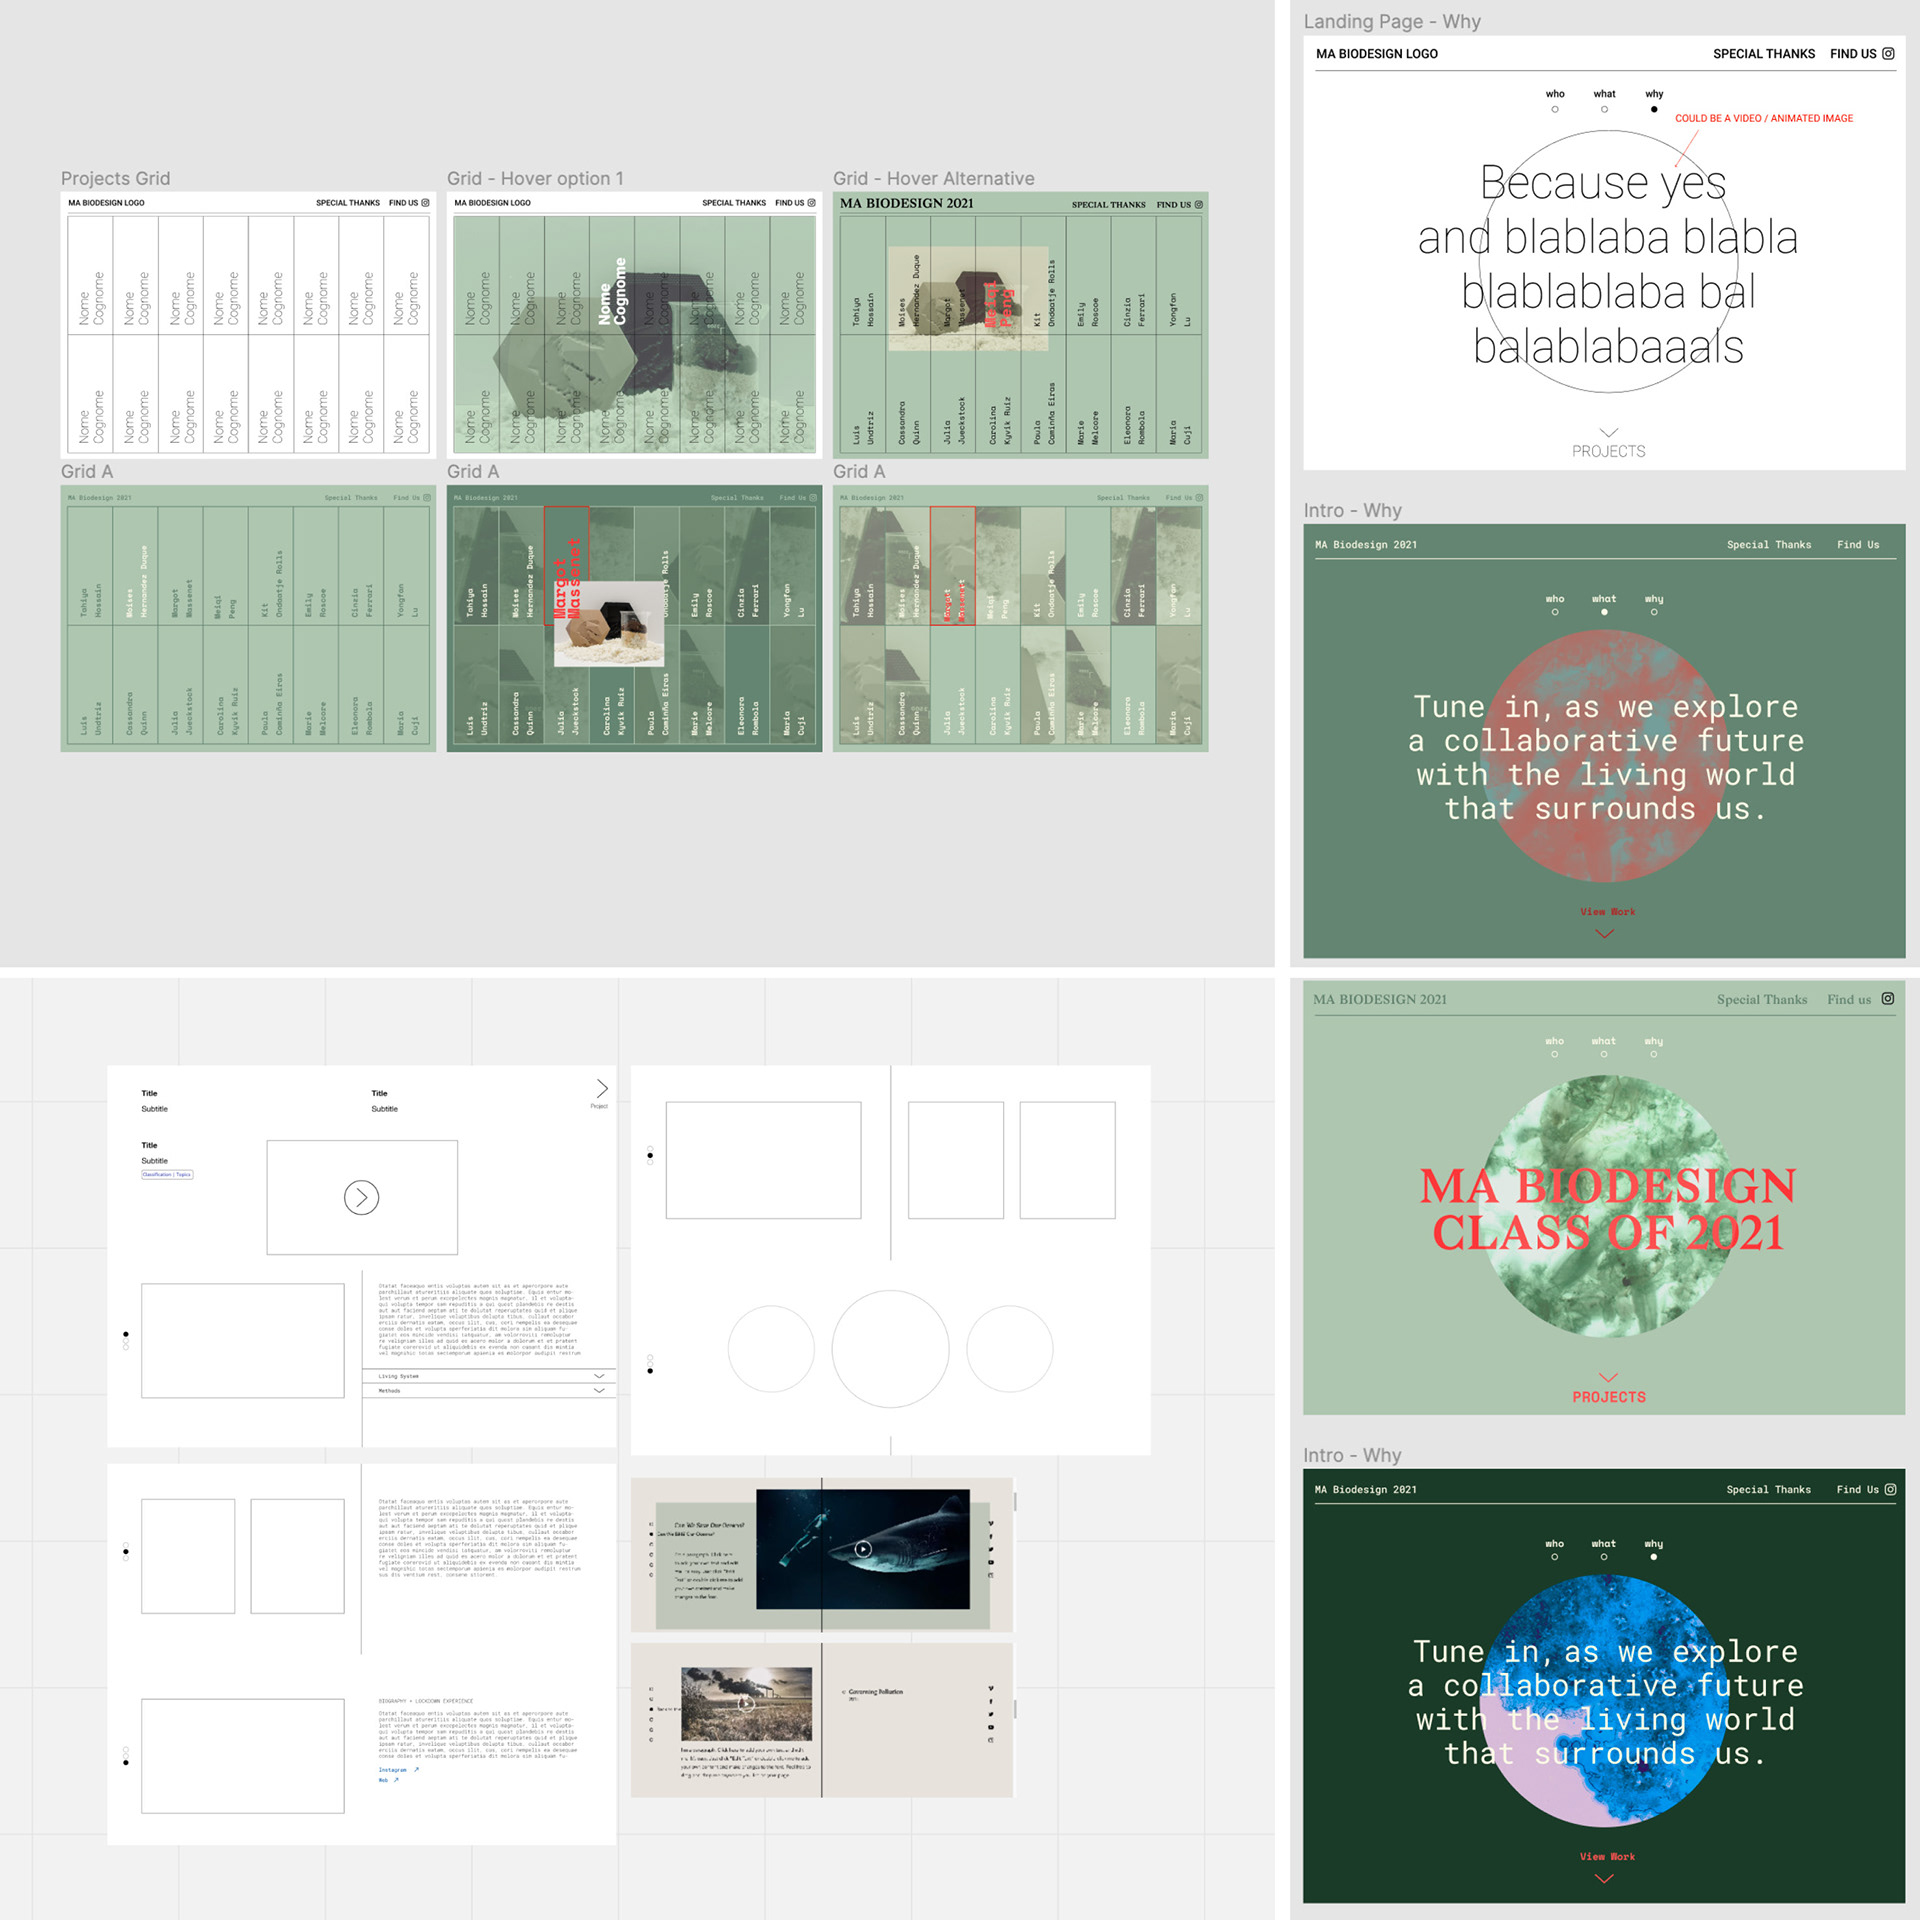Click the red PROJECTS link under the green circle

[1608, 1397]
